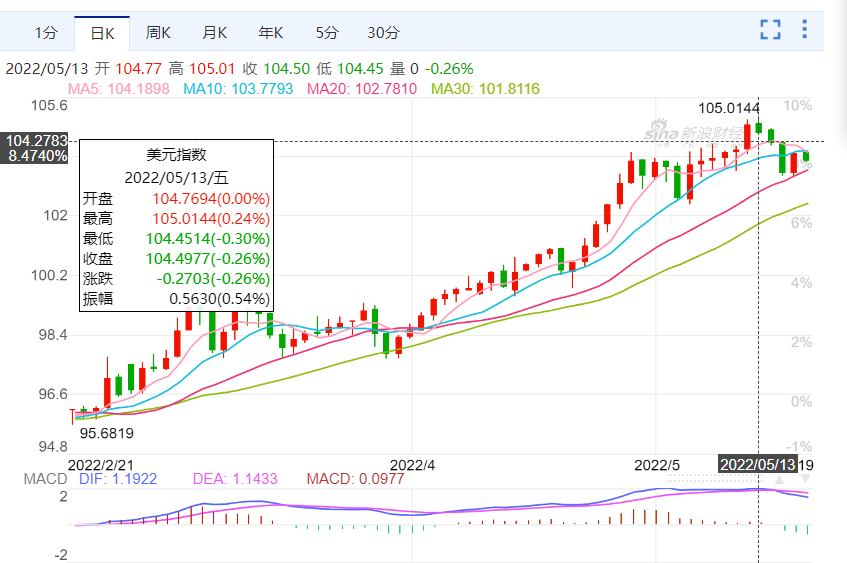Enter fullscreen chart mode

click(770, 30)
